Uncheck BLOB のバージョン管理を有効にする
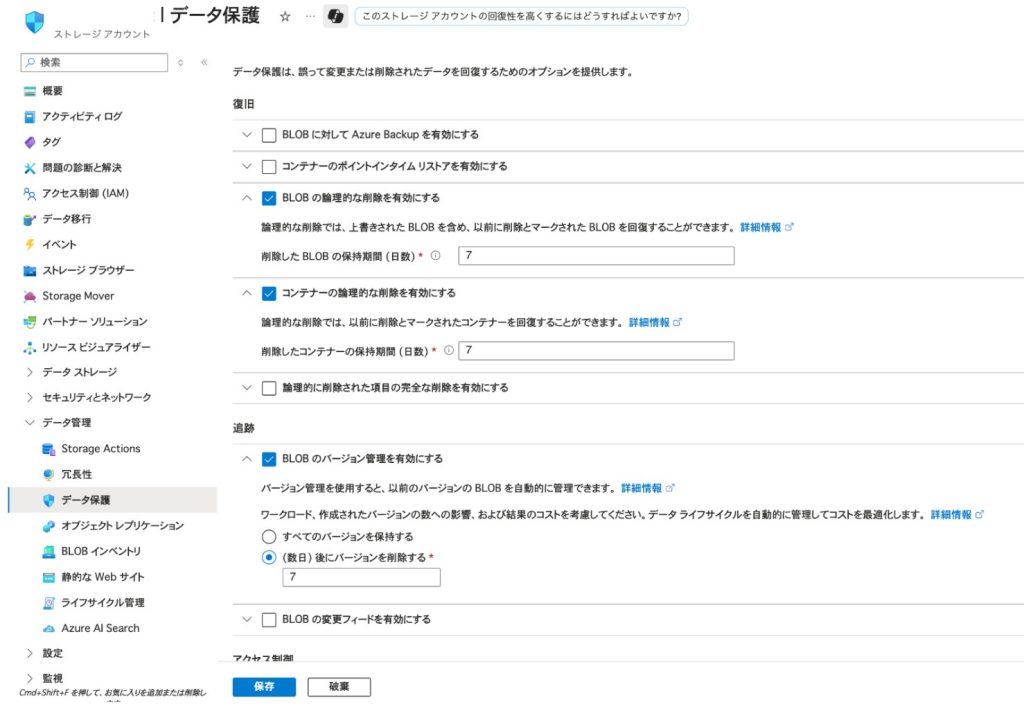This screenshot has width=1024, height=718. (268, 459)
